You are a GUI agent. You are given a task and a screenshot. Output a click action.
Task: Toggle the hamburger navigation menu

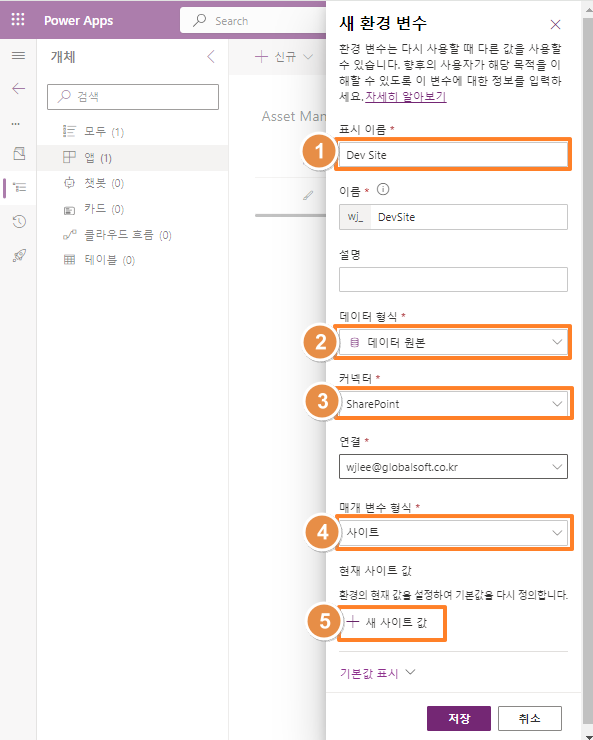coord(18,56)
